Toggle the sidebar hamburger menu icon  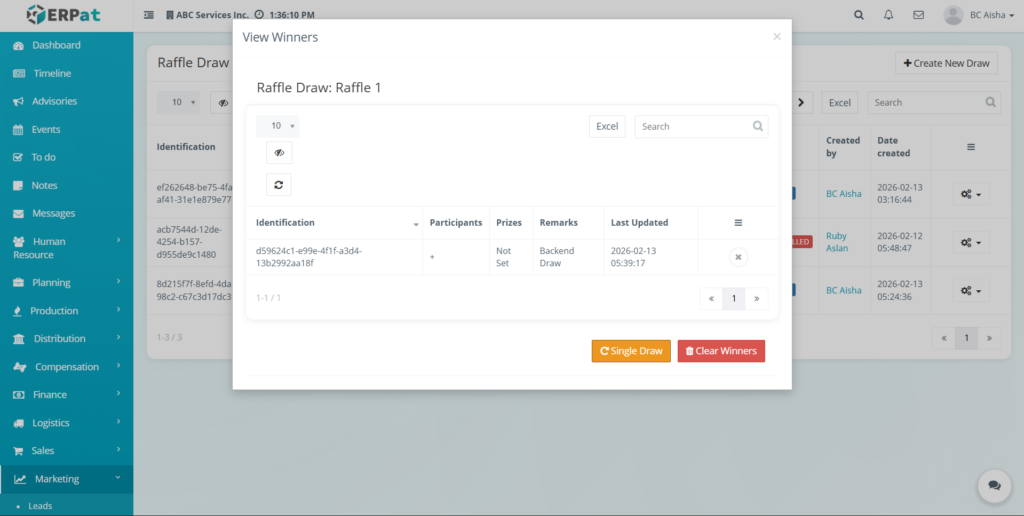(x=149, y=15)
